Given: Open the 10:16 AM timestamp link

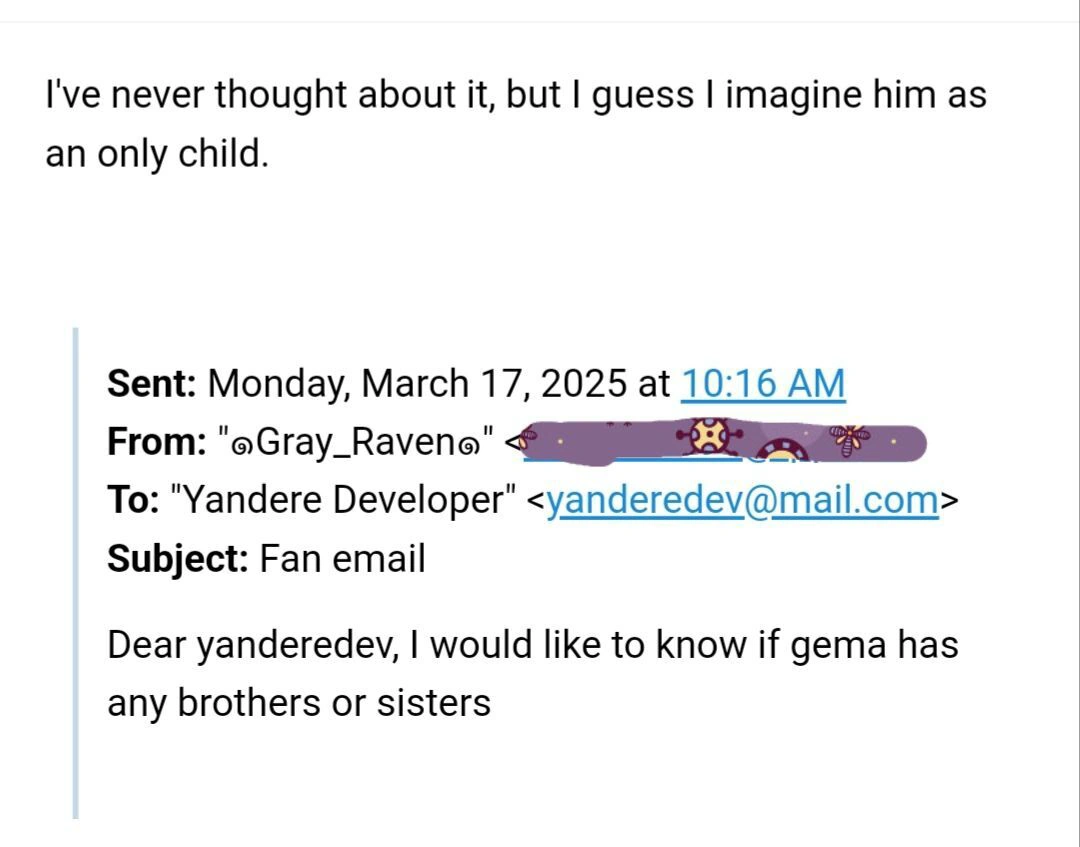Looking at the screenshot, I should [762, 383].
